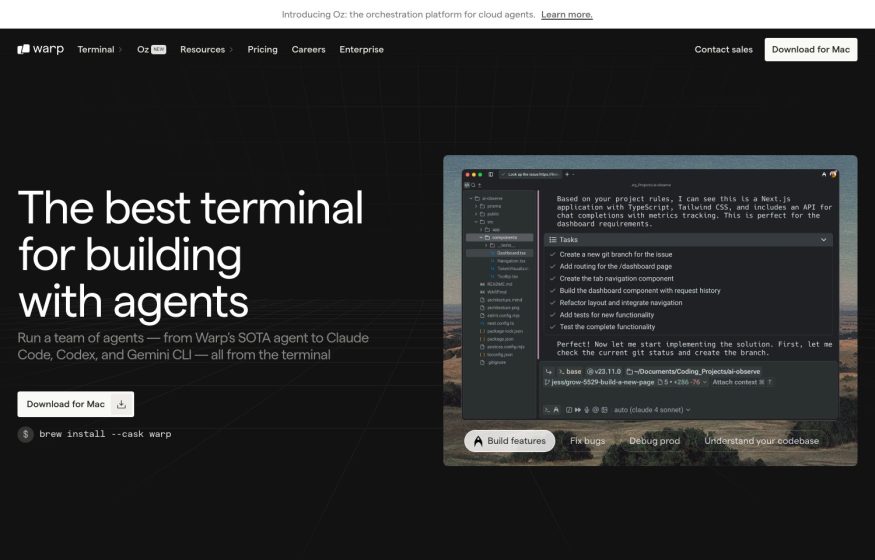Viewport: 875px width, 560px height.
Task: Click the 'The best terminal for building' heading
Action: (x=190, y=254)
